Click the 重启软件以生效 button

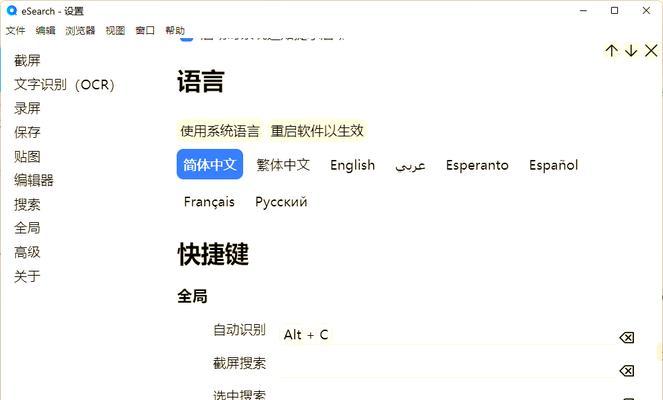click(x=317, y=131)
